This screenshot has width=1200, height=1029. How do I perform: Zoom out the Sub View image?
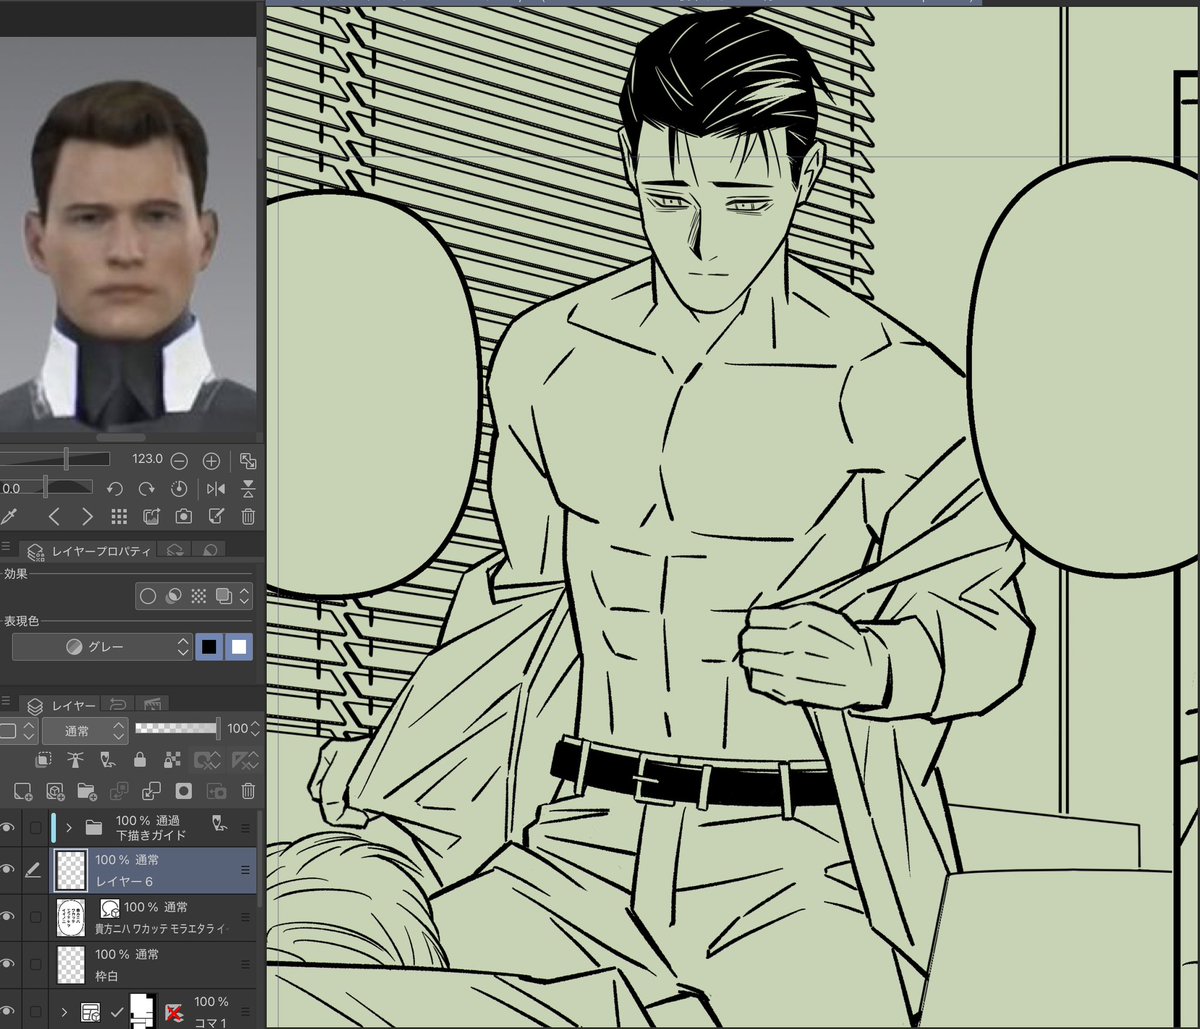[x=179, y=461]
